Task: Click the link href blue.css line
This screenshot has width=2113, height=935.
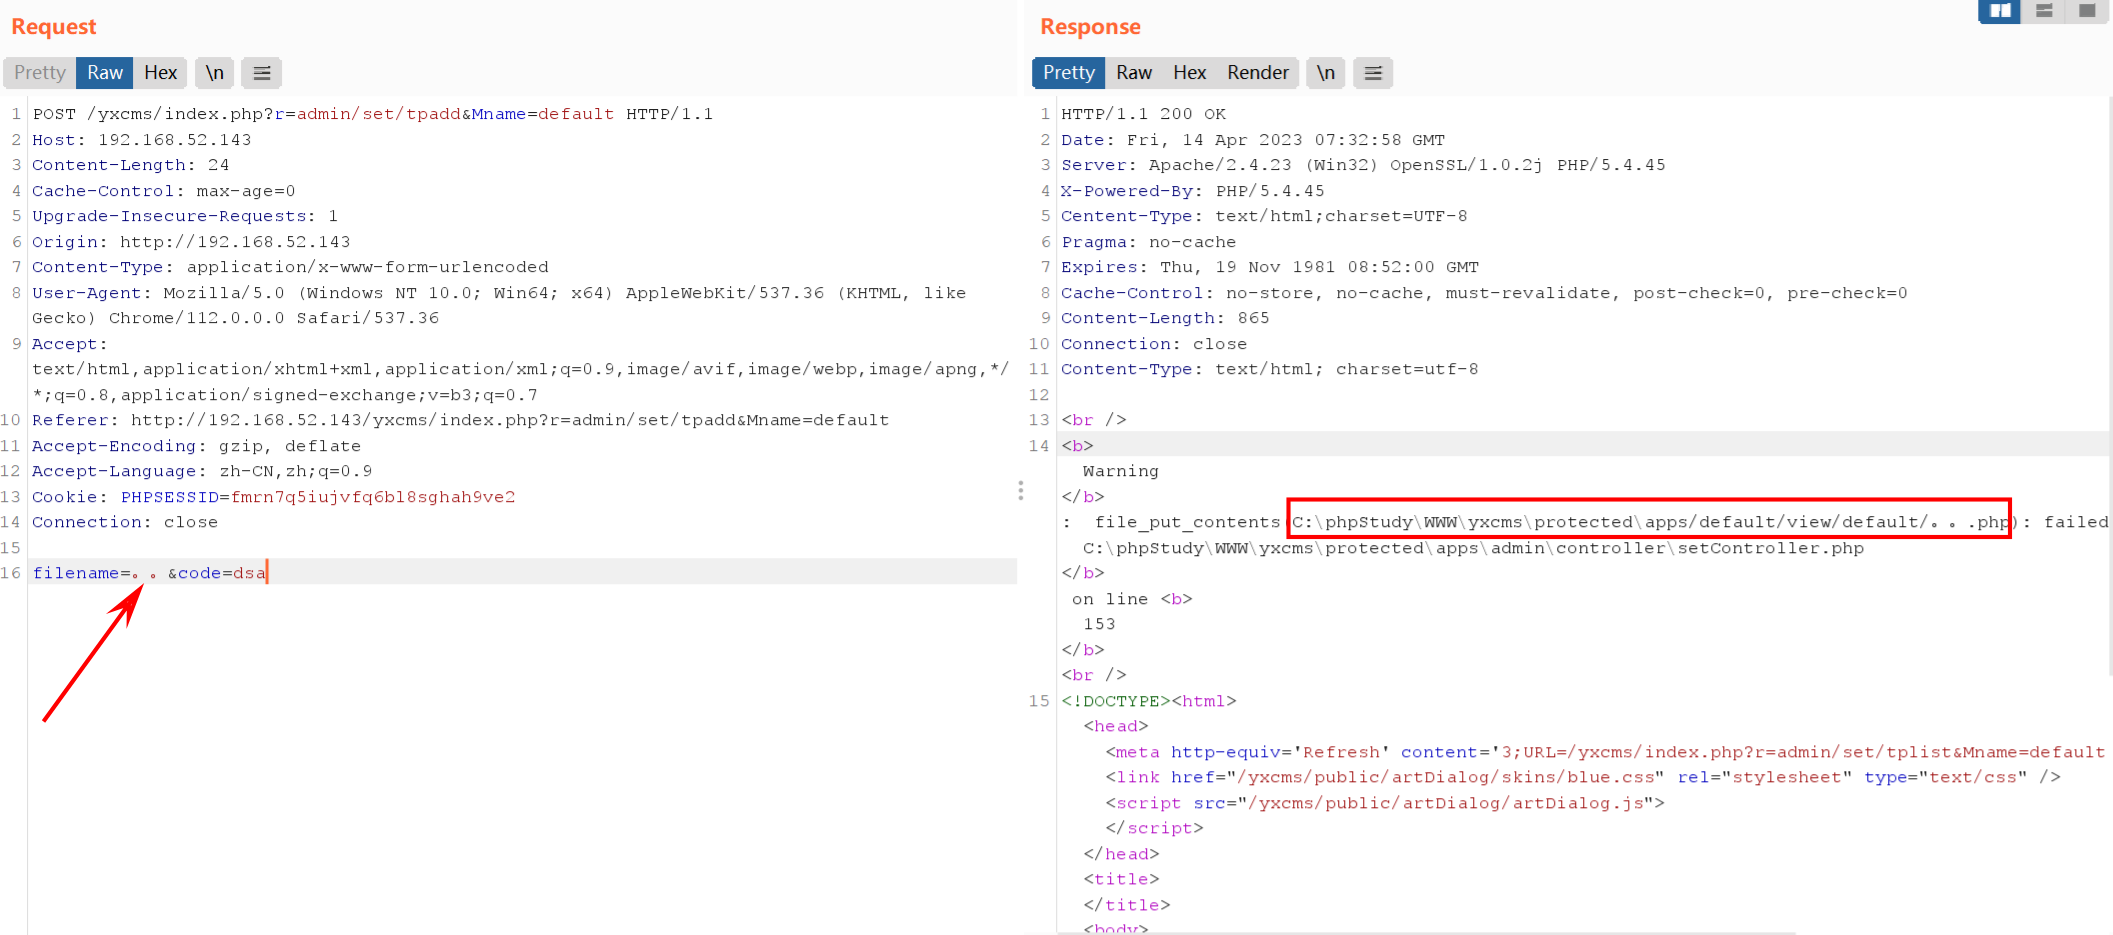Action: click(x=1583, y=777)
